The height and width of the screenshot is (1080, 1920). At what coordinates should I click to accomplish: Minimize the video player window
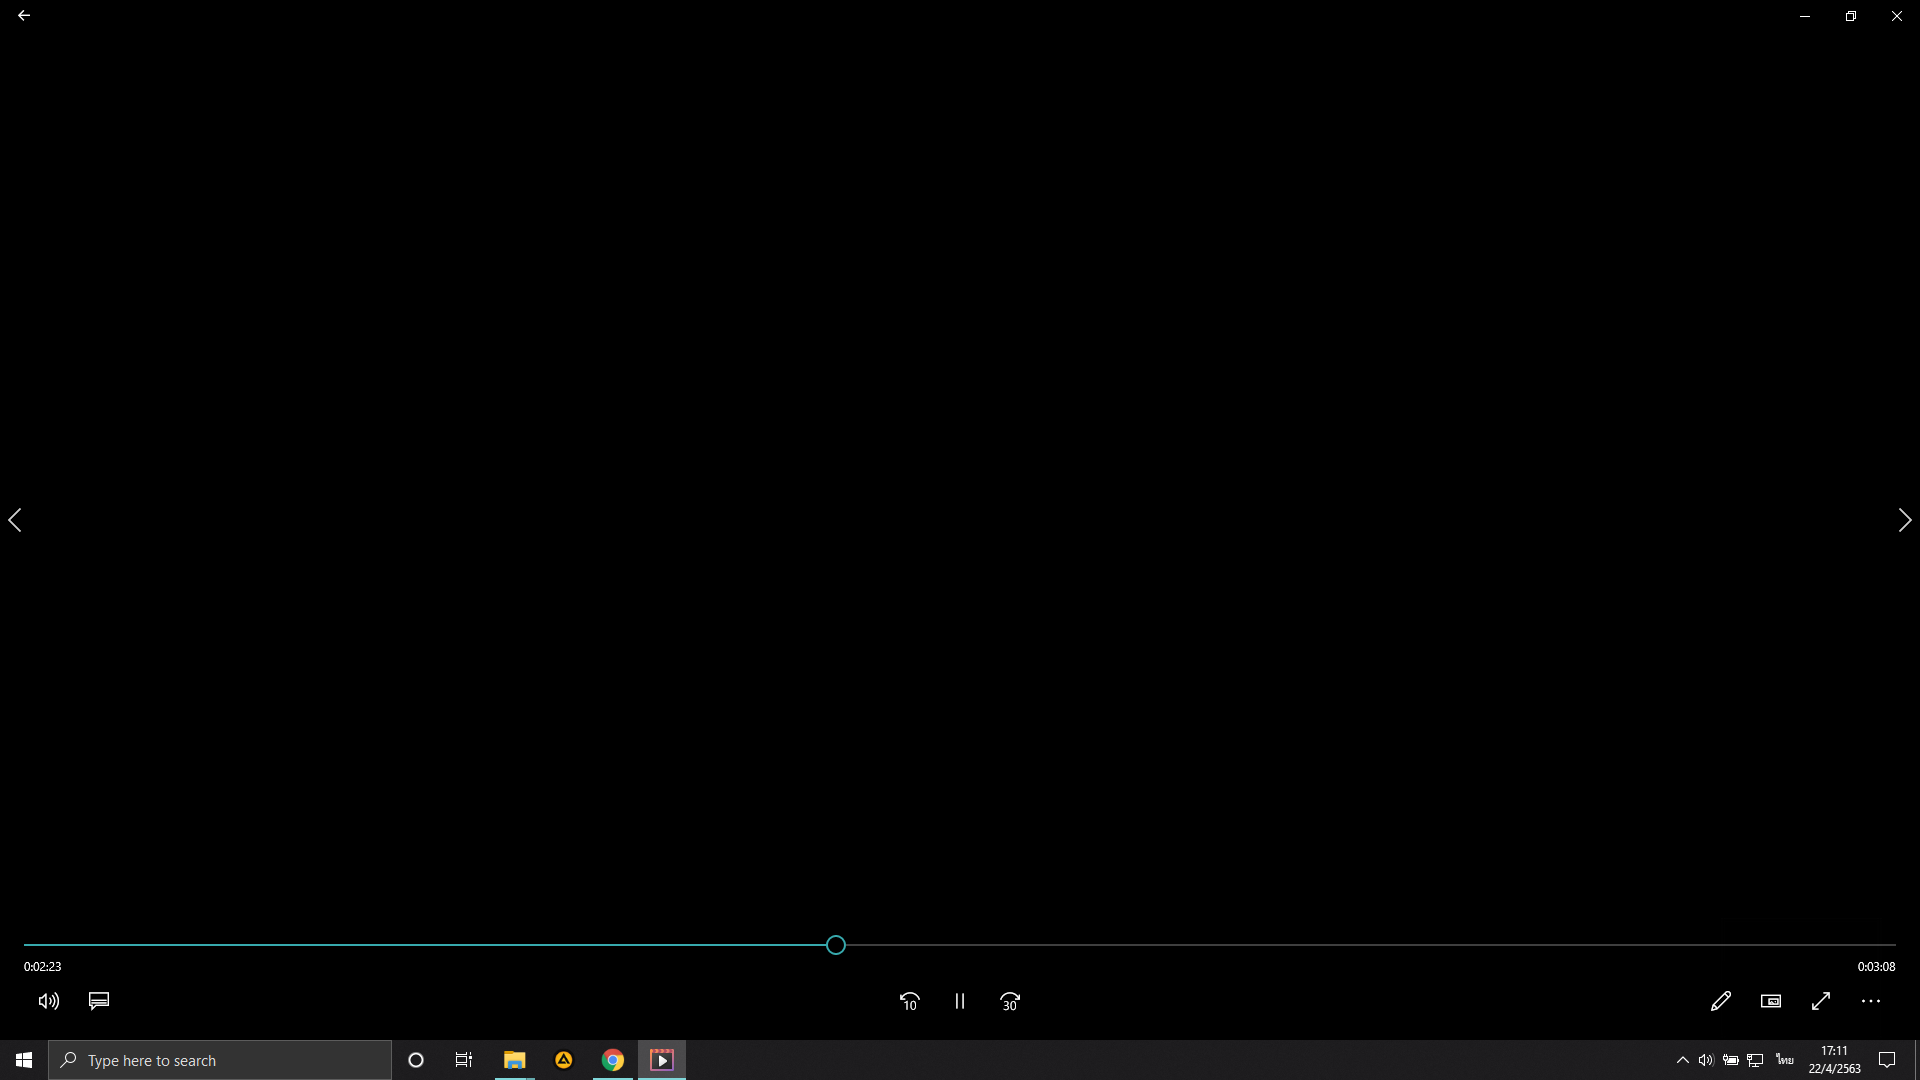(1805, 16)
